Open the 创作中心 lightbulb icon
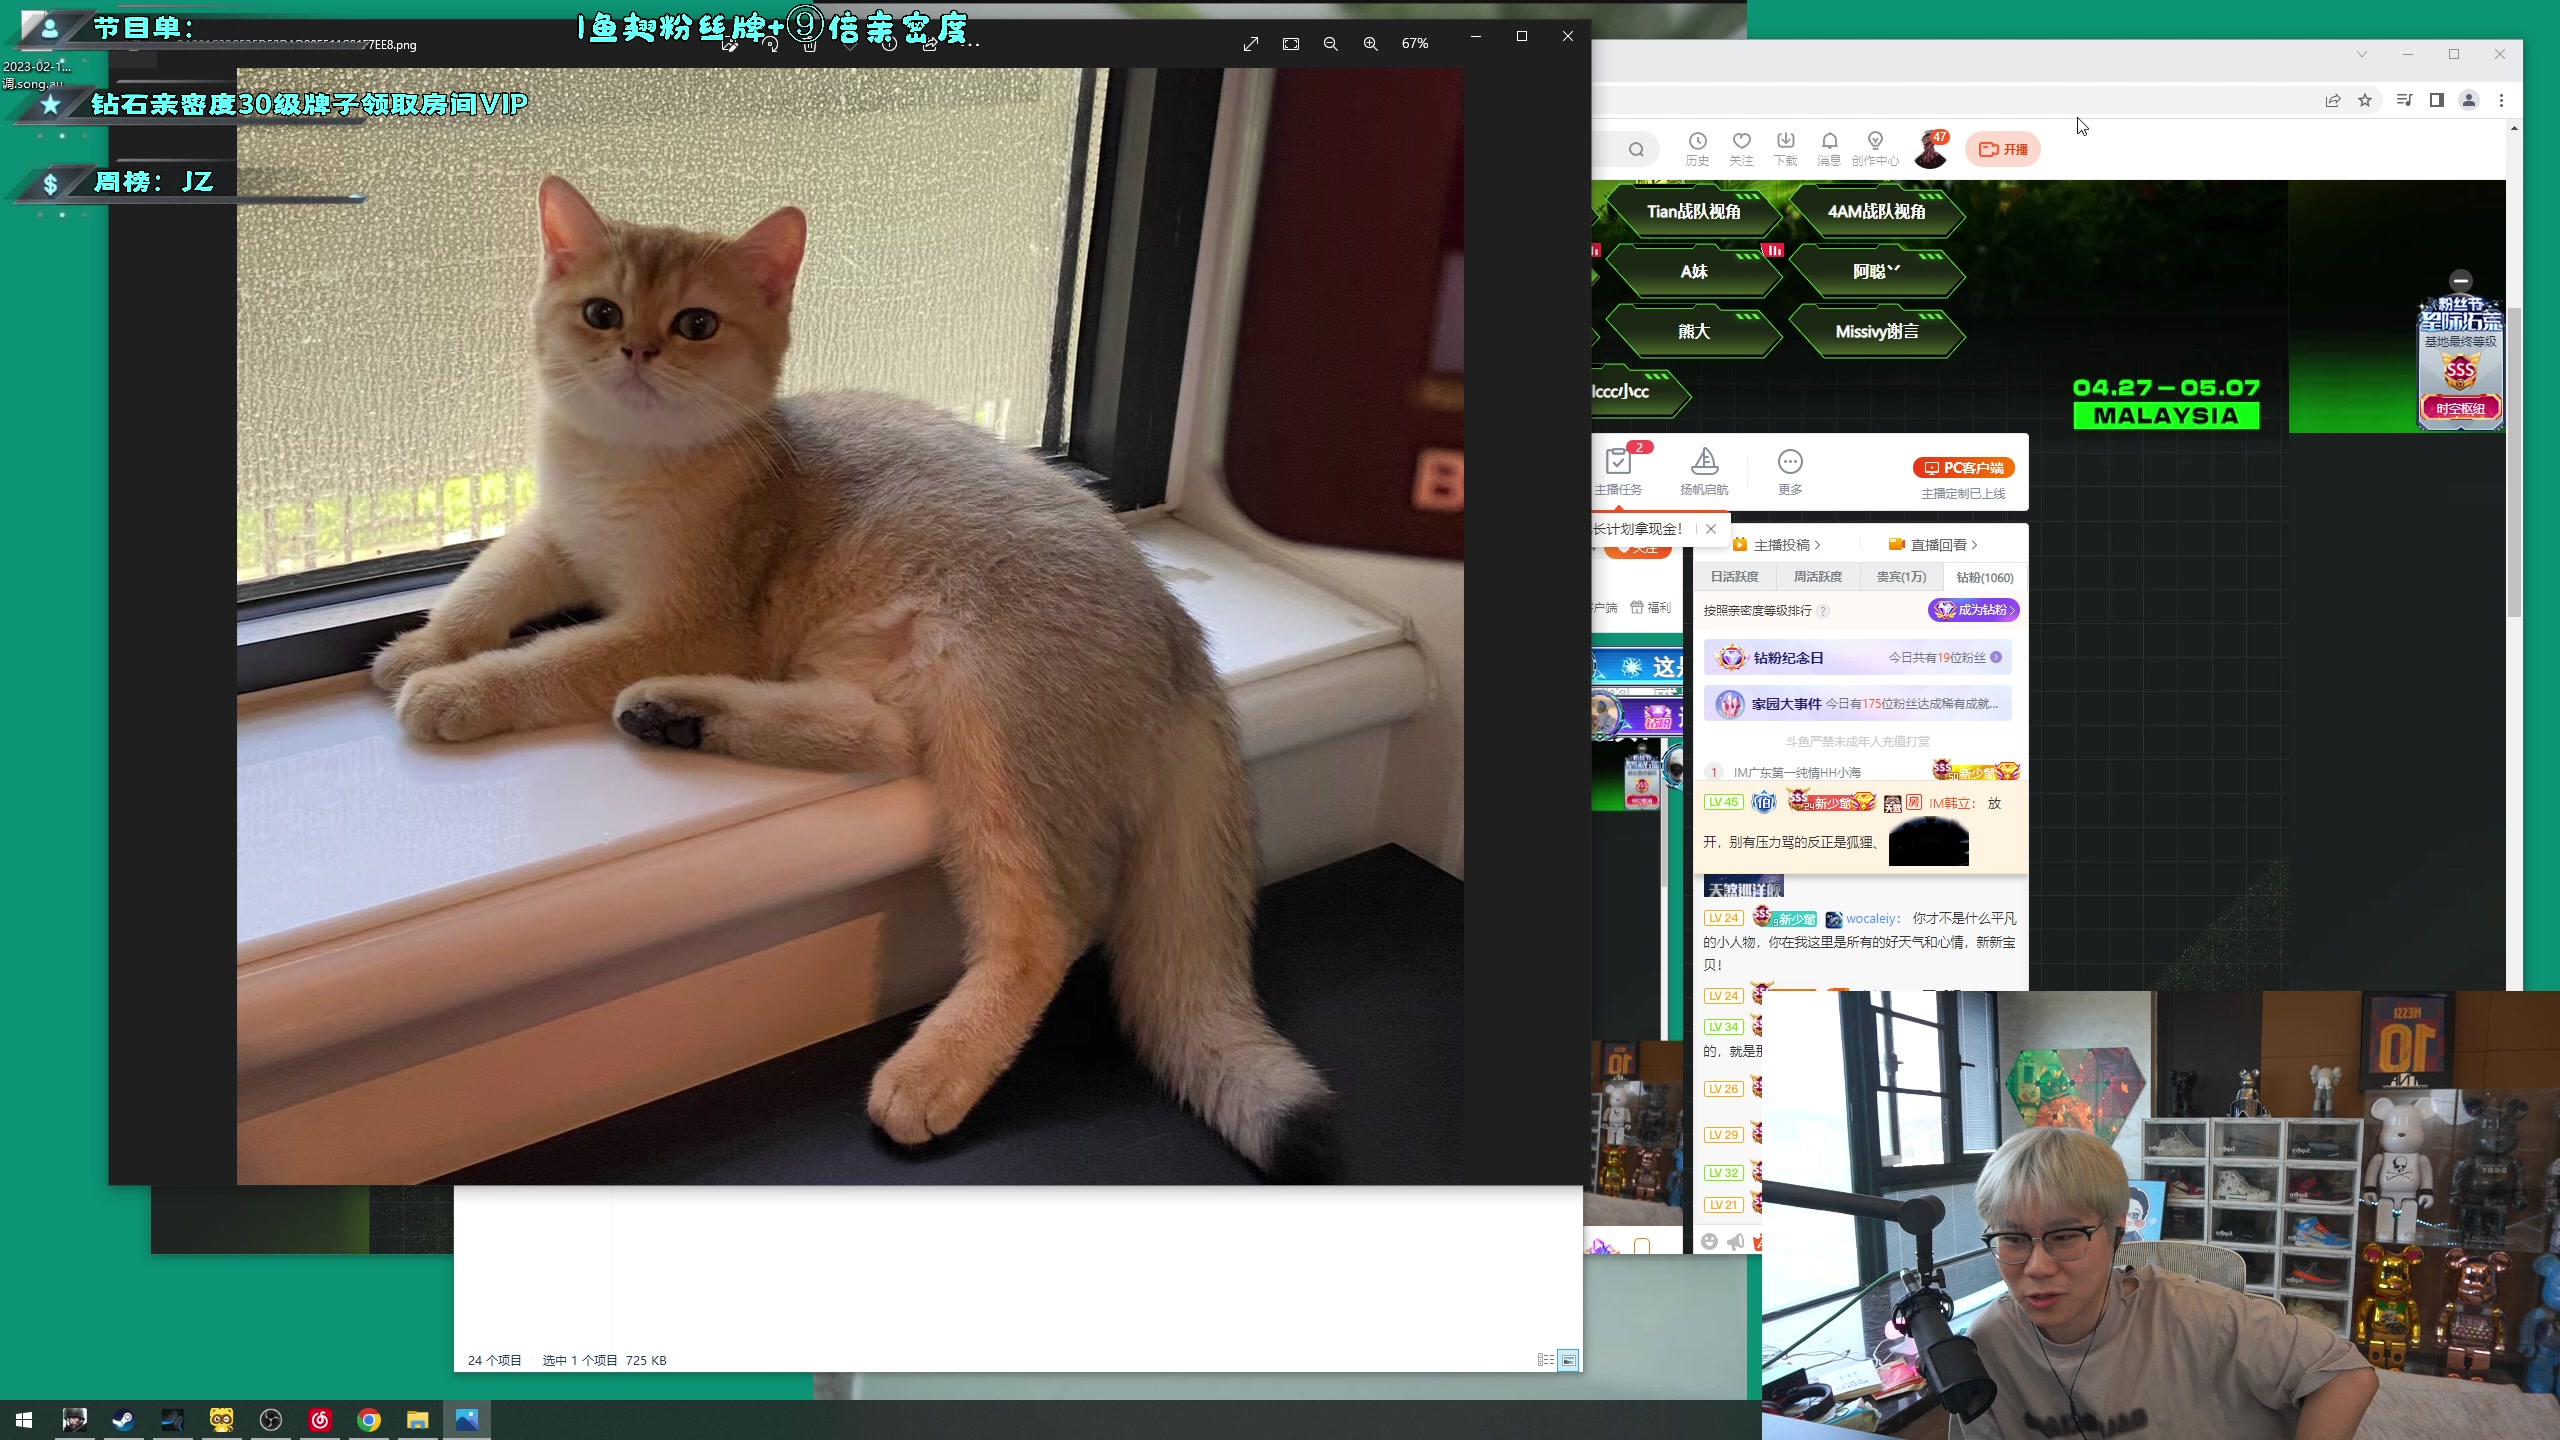 [x=1875, y=148]
